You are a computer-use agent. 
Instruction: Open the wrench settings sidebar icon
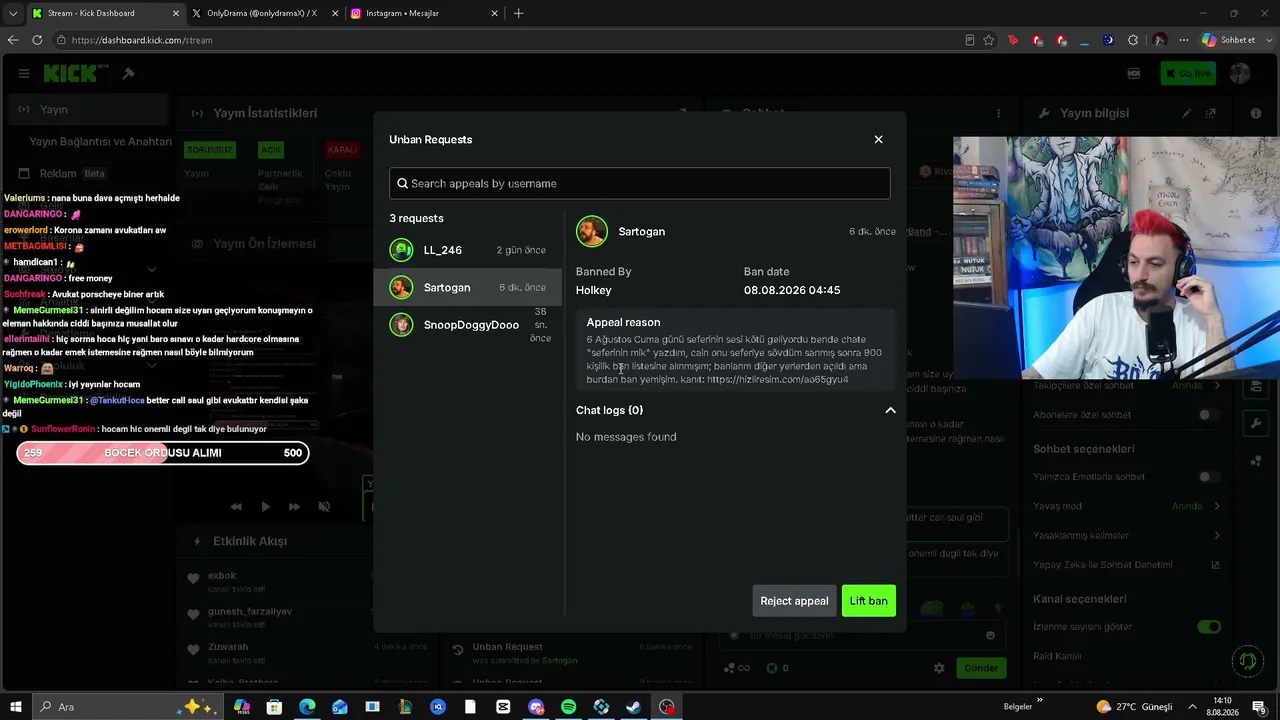pyautogui.click(x=1256, y=423)
